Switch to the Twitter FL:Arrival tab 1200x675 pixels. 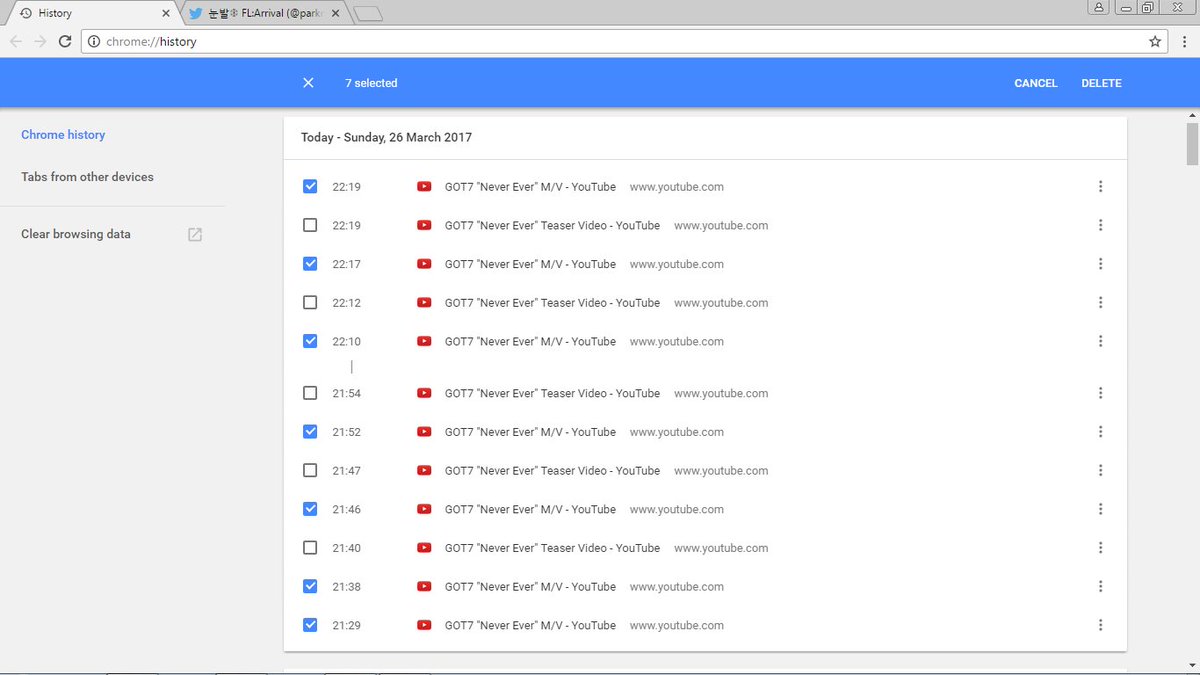(263, 14)
